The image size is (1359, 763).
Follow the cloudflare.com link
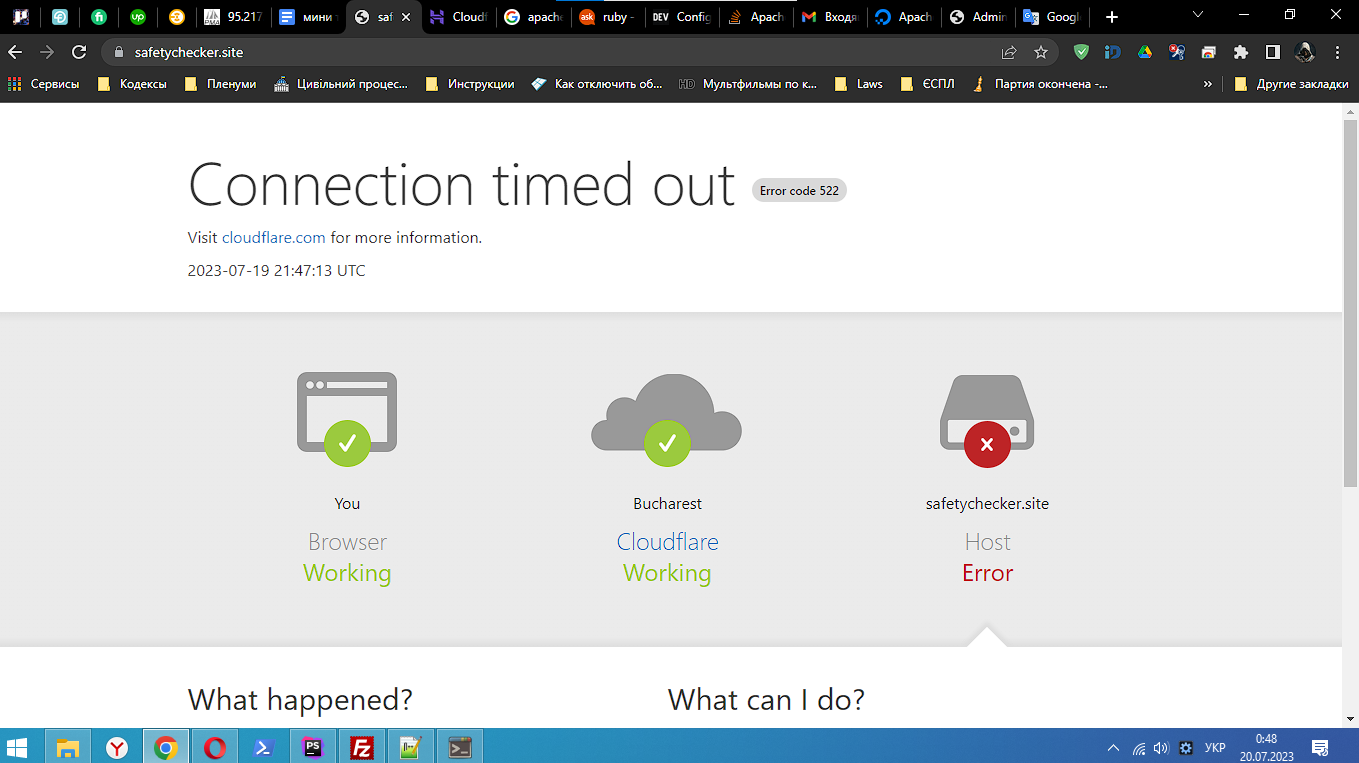[274, 238]
